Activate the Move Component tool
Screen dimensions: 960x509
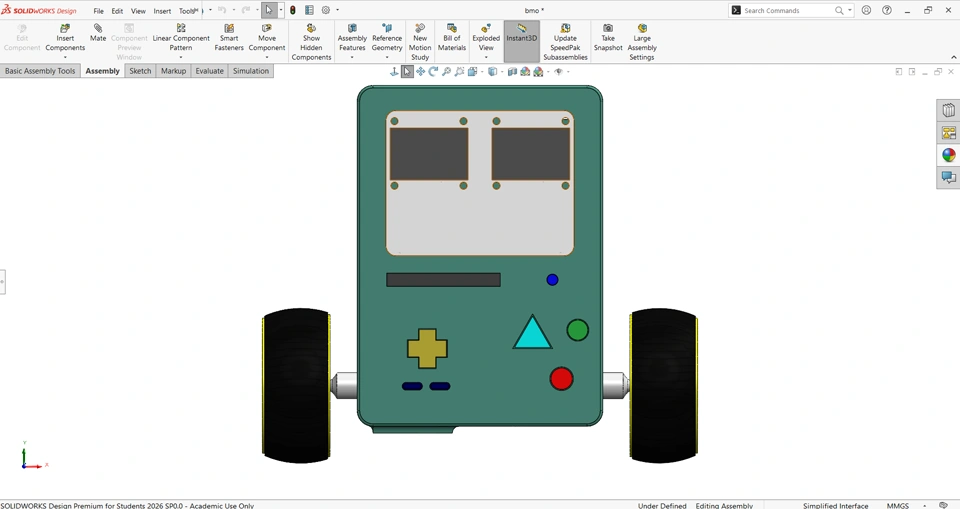[266, 37]
